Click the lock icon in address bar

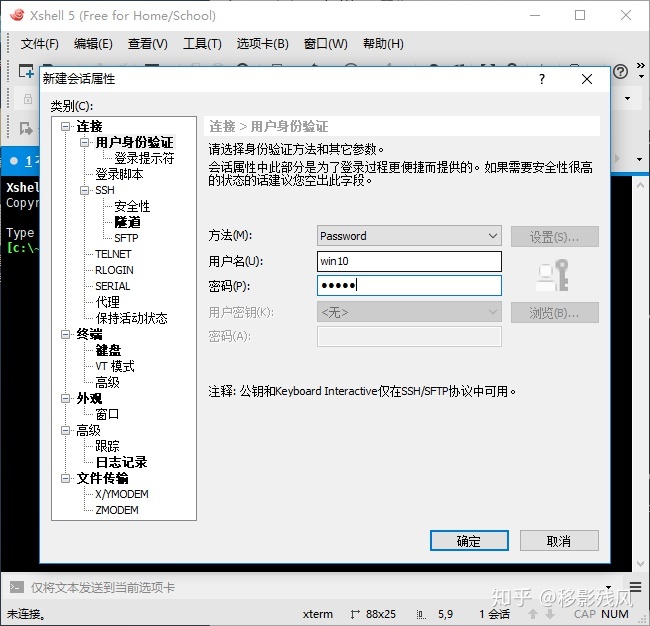28,99
